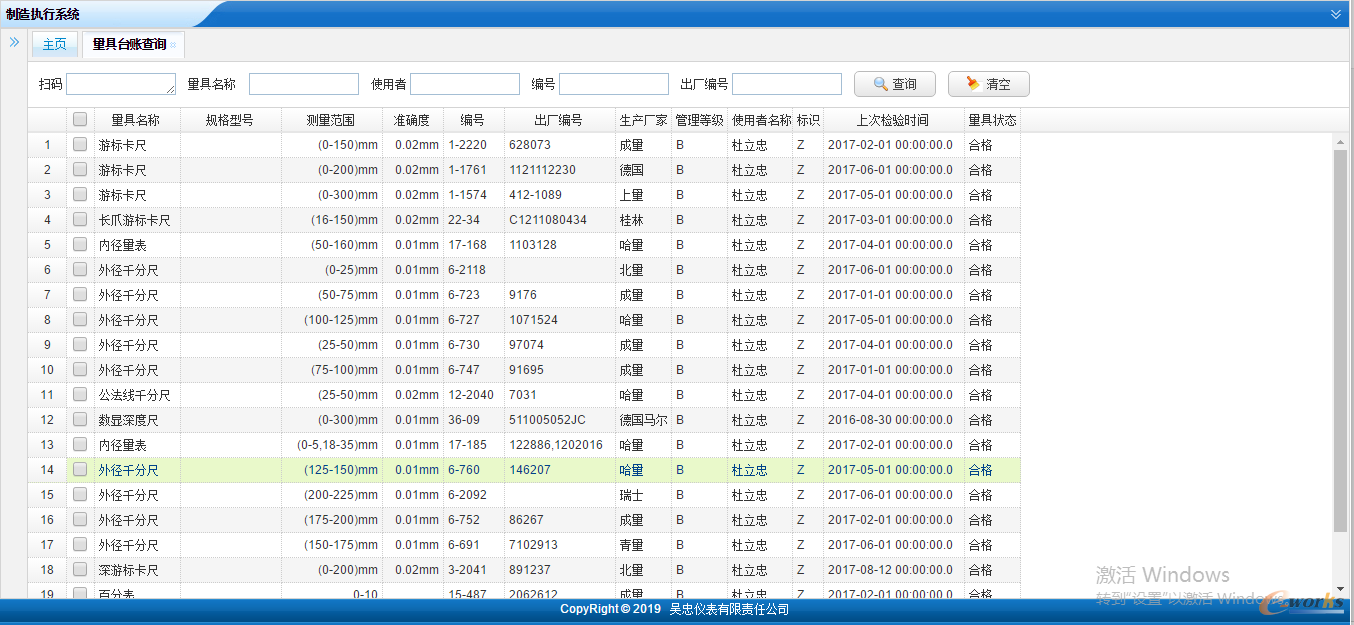Click date 2017-03-01 00:00:00.0
This screenshot has height=625, width=1354.
point(890,220)
